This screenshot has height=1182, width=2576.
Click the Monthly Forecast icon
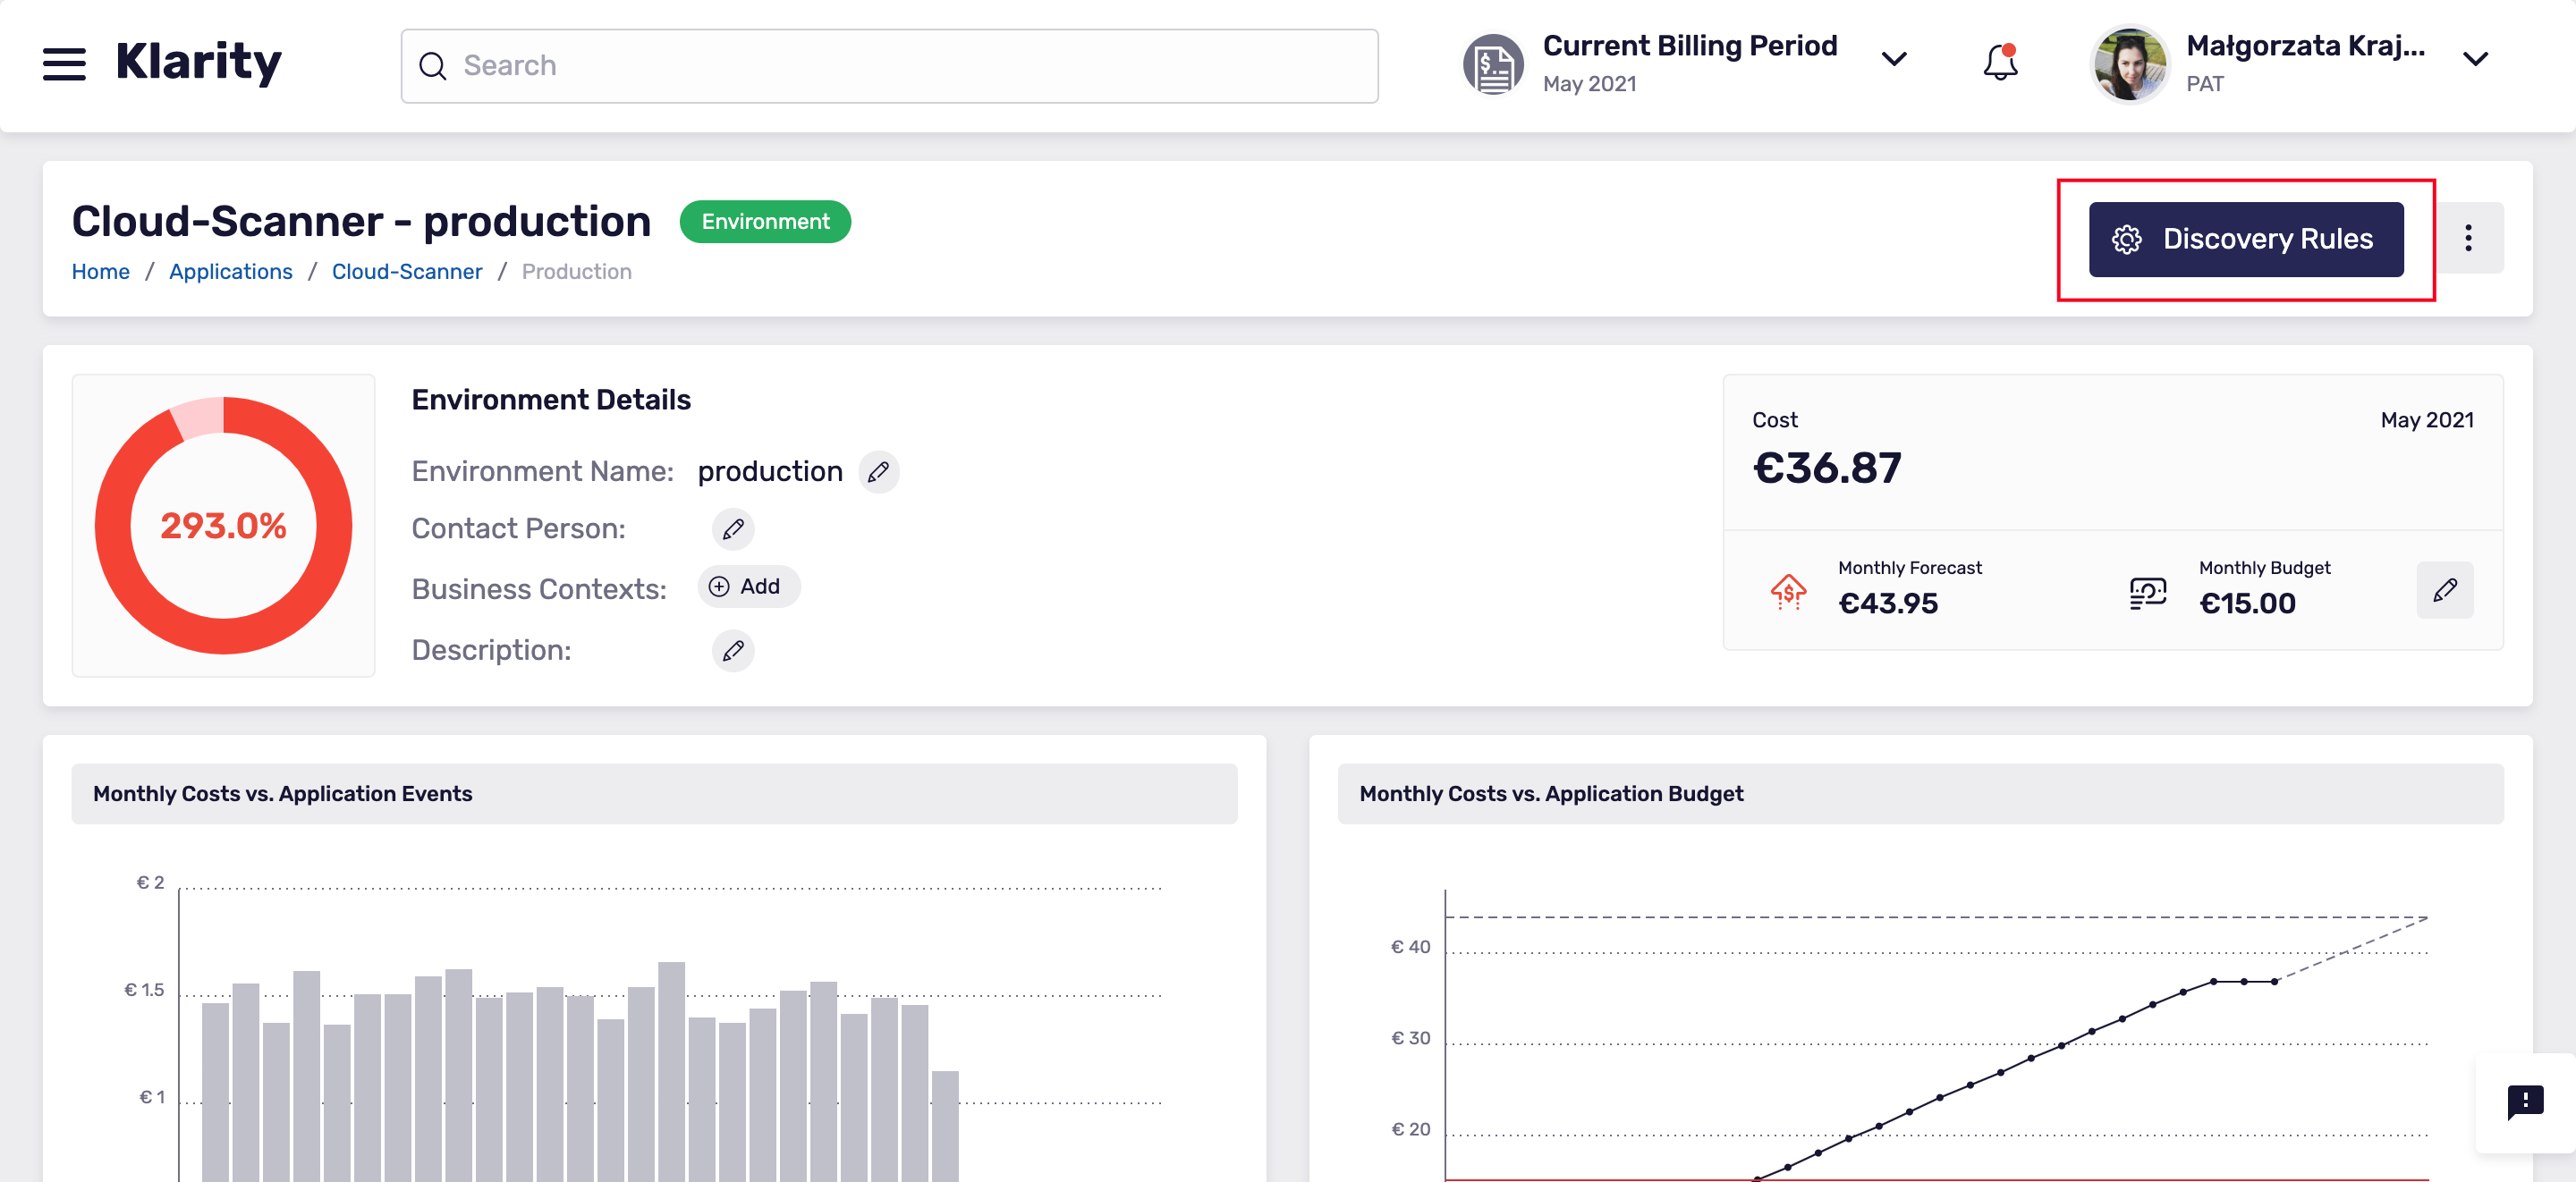(x=1788, y=592)
